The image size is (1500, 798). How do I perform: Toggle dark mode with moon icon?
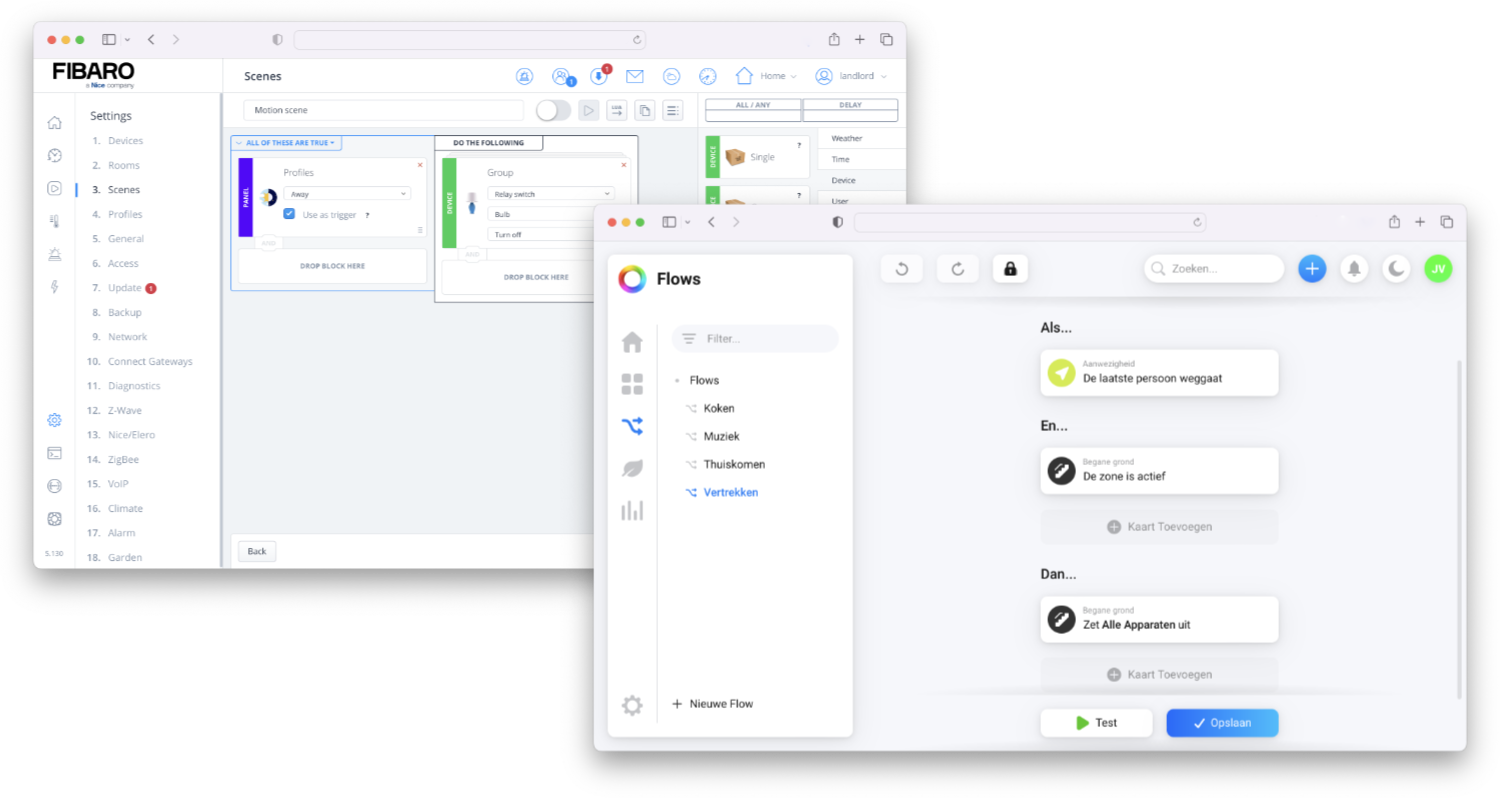click(x=1396, y=268)
